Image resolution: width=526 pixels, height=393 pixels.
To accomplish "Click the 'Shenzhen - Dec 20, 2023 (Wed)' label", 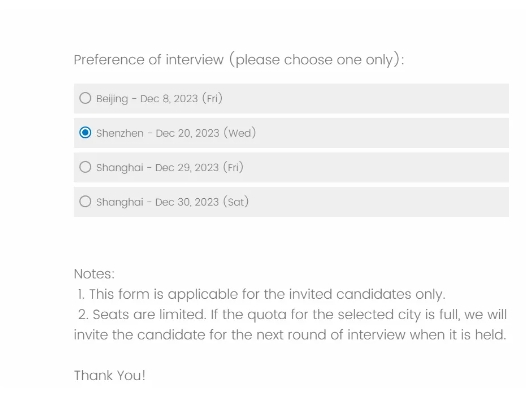I will tap(176, 133).
